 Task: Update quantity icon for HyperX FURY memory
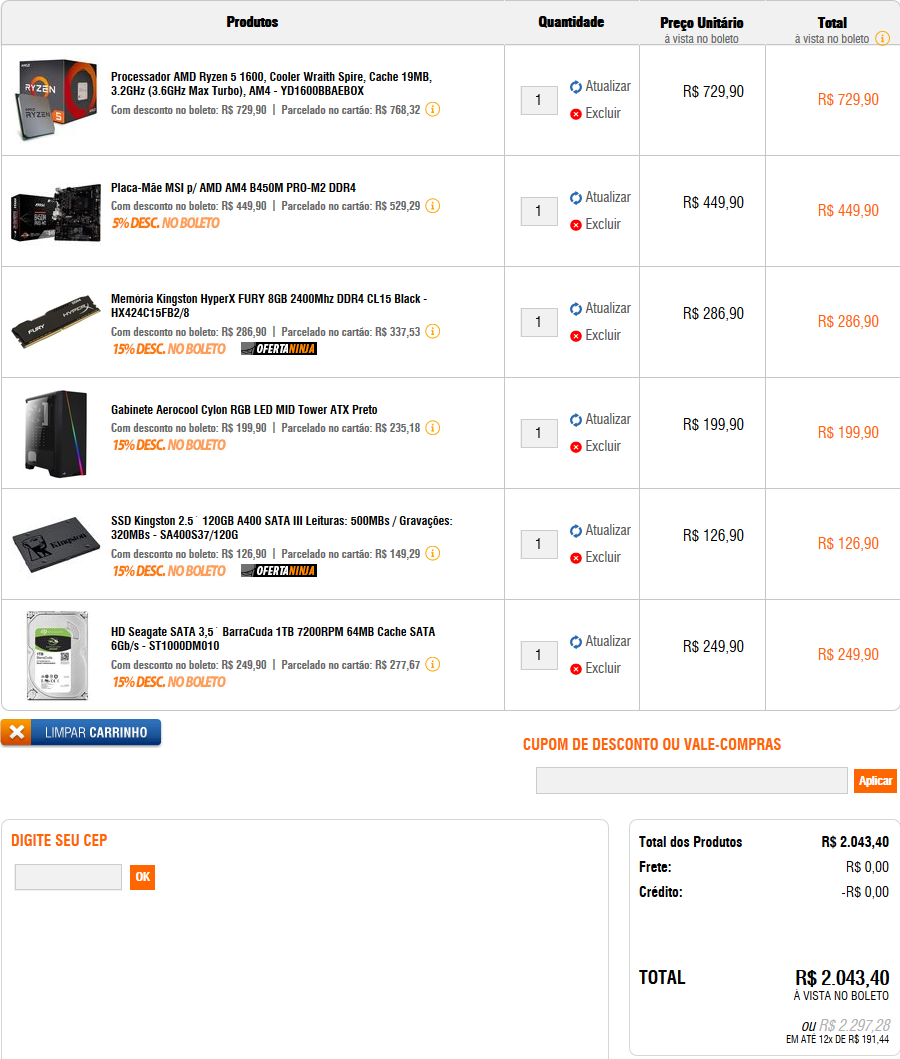click(575, 309)
